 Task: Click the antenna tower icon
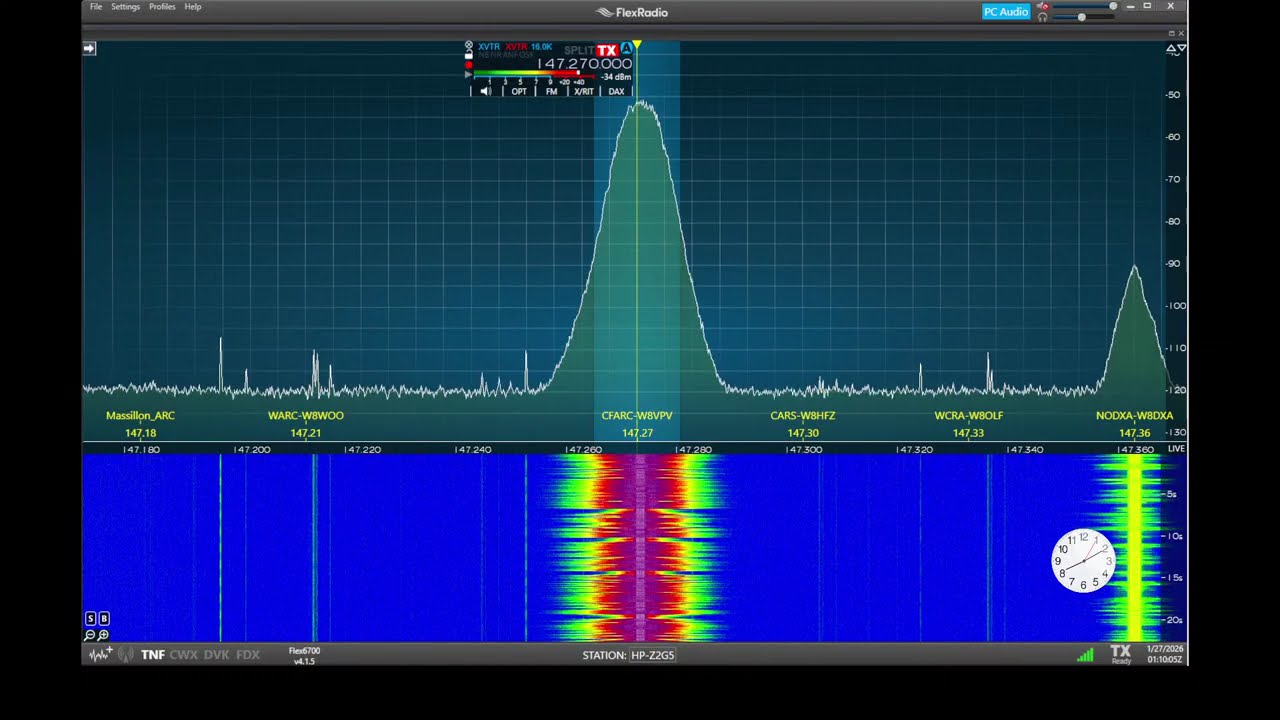coord(126,655)
